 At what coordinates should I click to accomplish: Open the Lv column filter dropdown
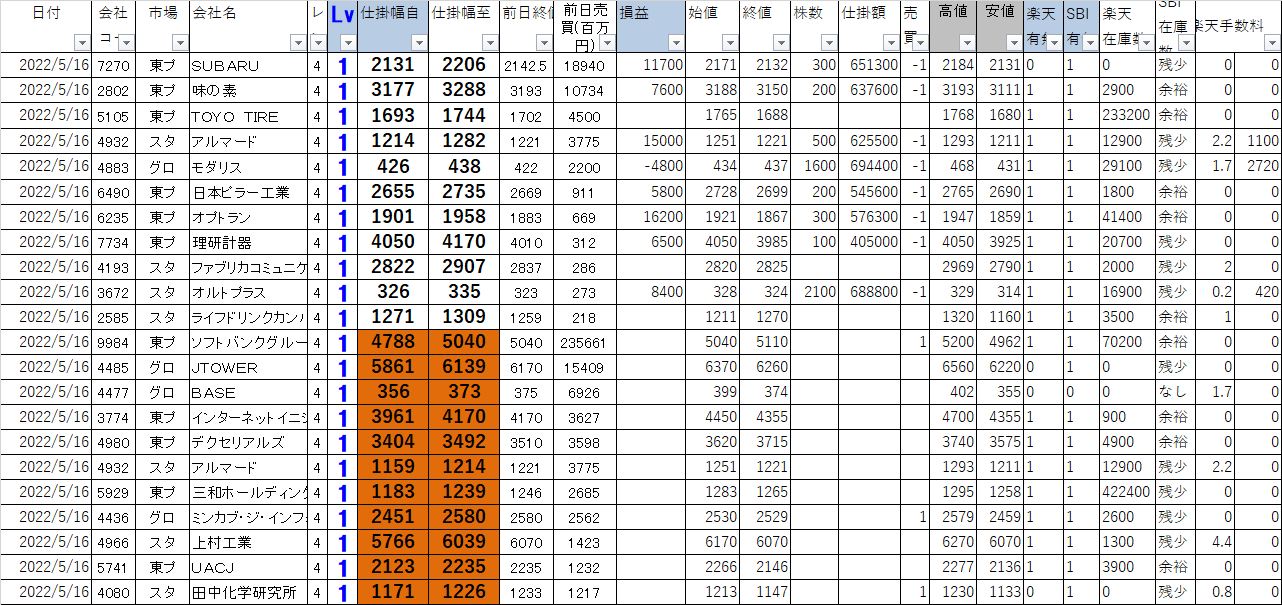348,43
